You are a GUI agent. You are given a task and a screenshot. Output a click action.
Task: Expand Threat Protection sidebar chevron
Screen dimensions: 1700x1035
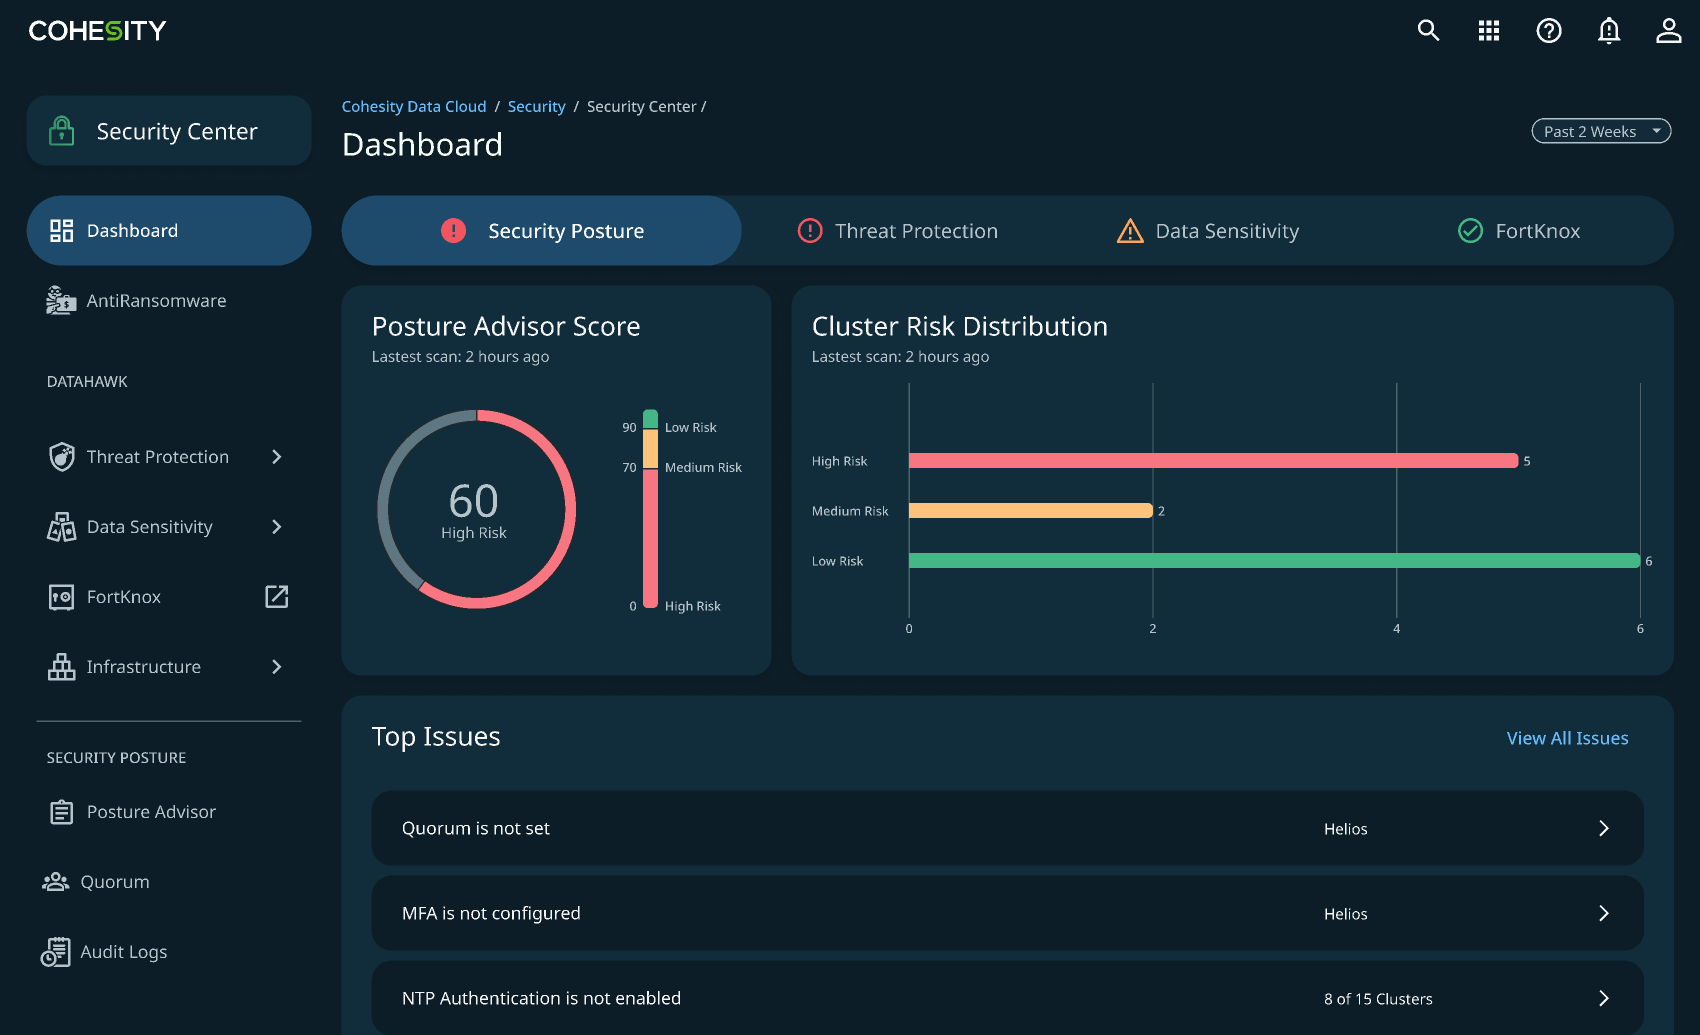[277, 457]
